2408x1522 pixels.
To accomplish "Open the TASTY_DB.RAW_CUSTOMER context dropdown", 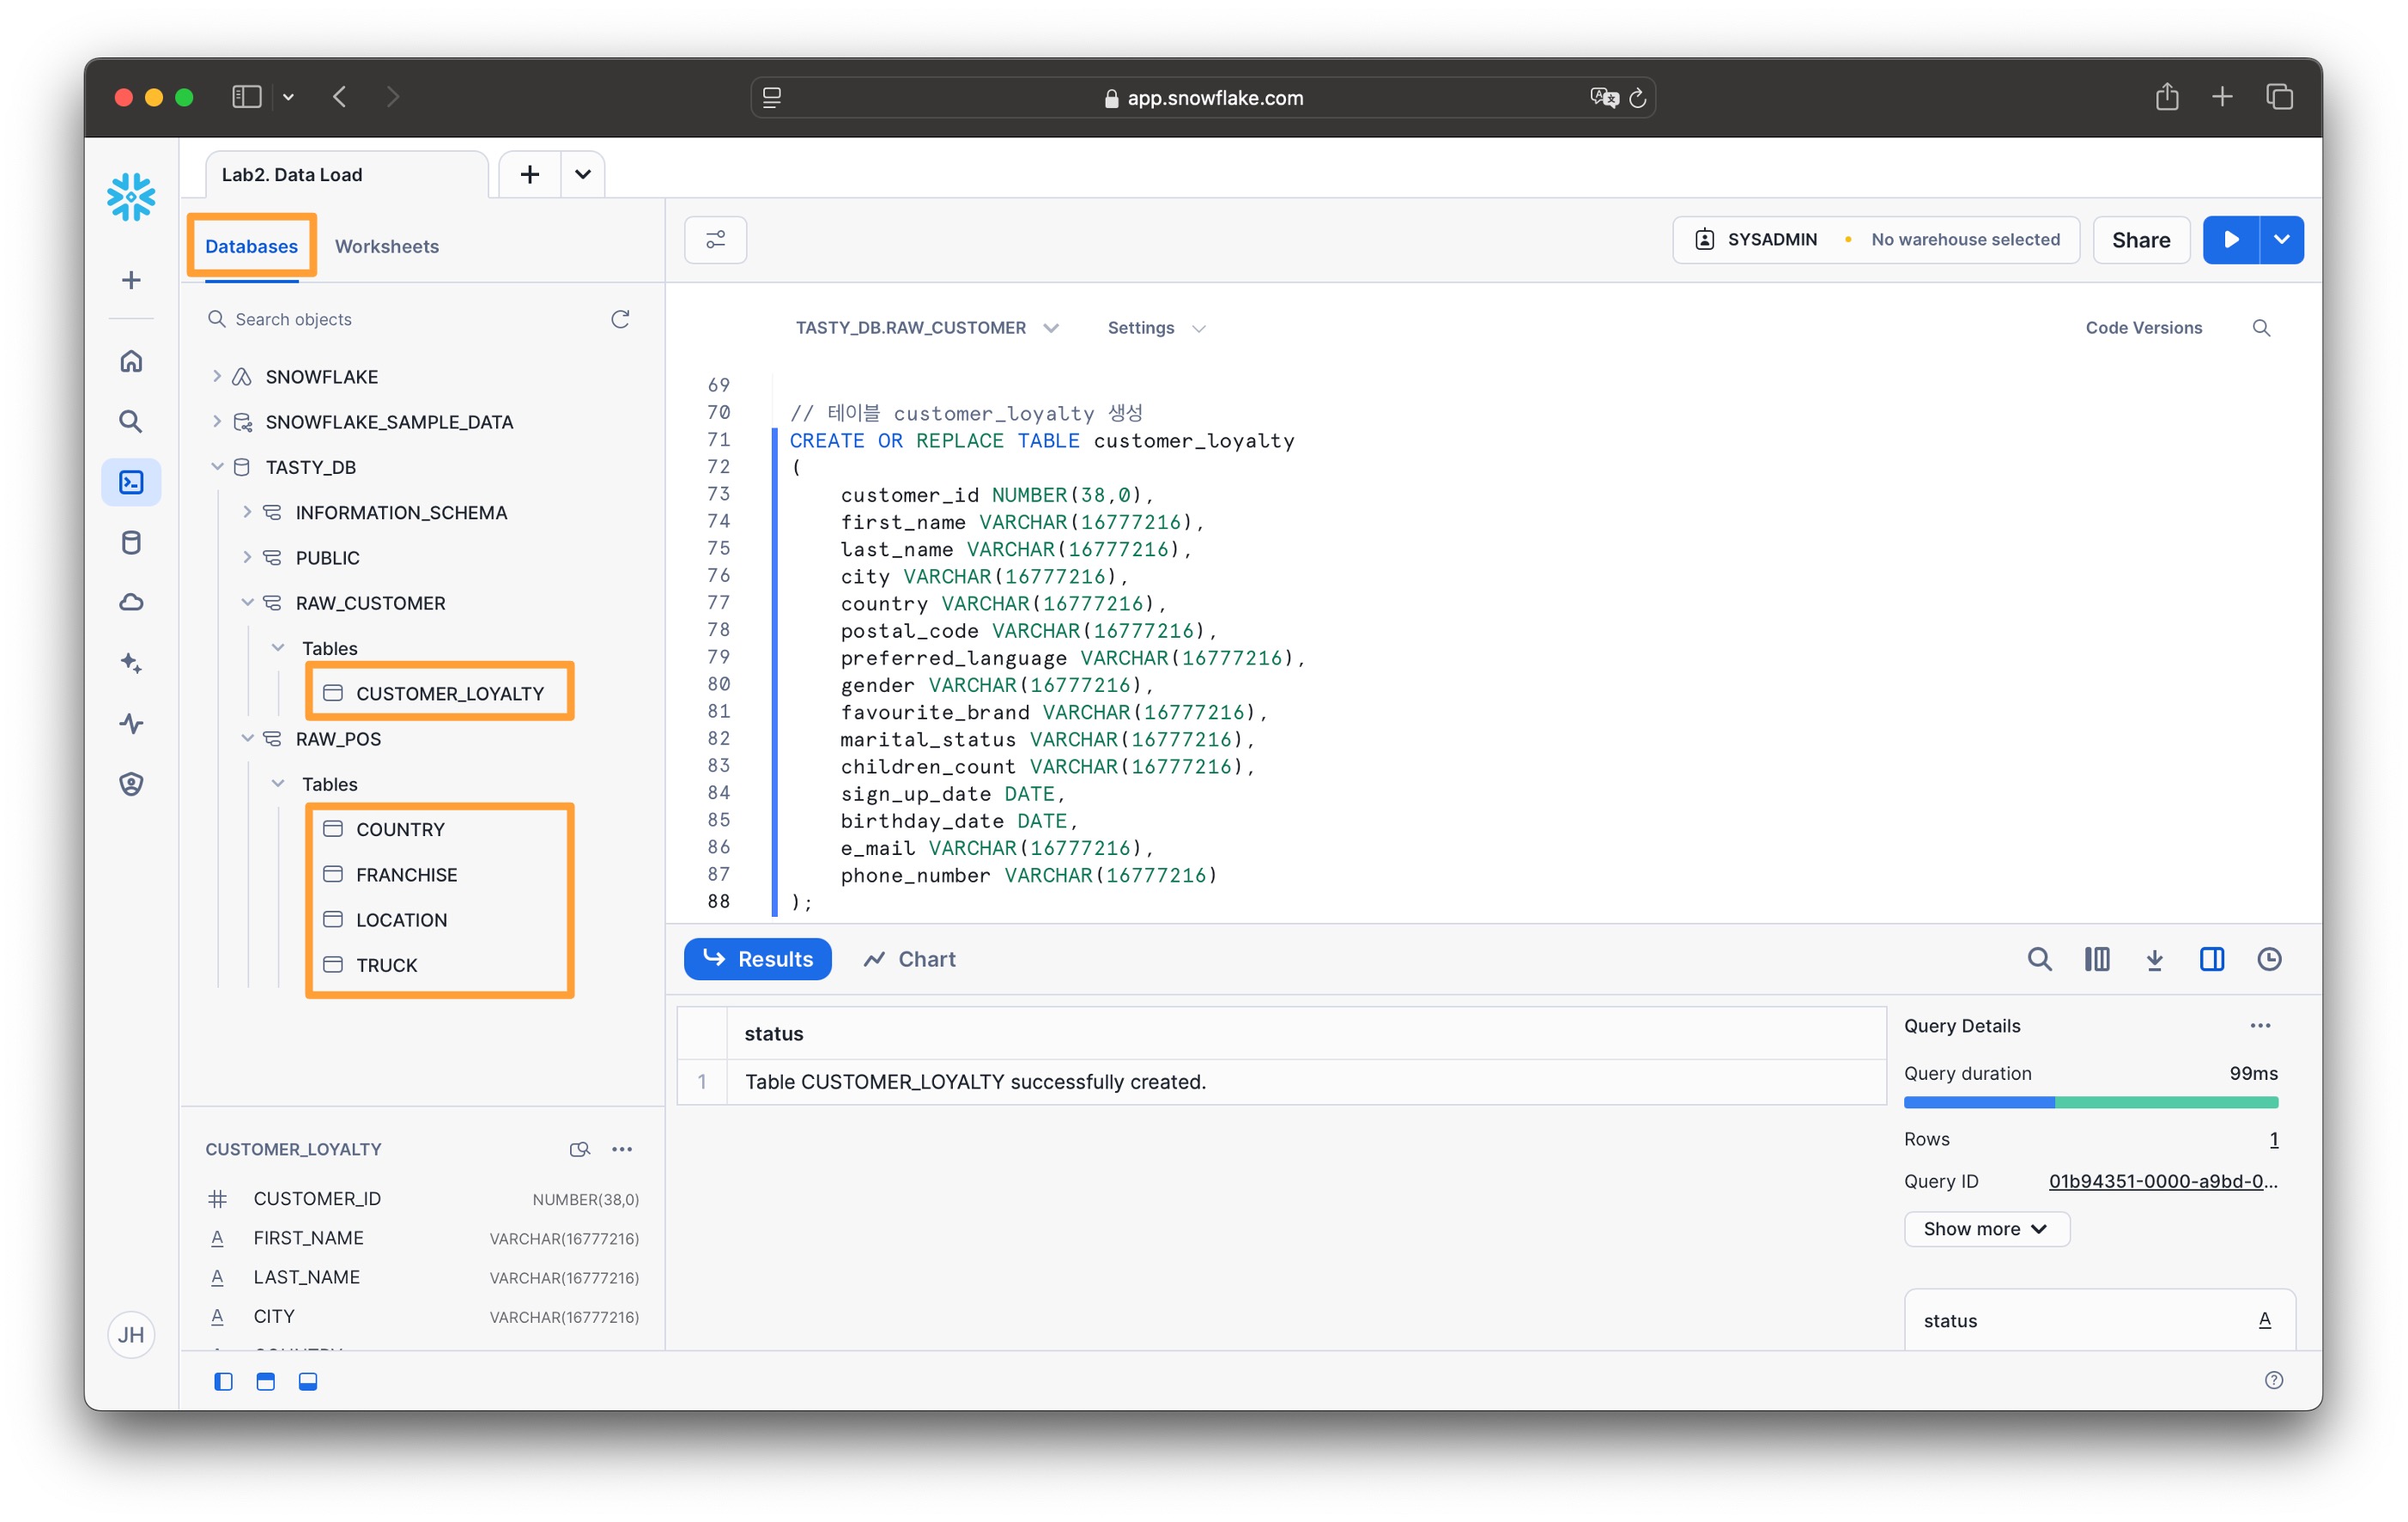I will coord(926,328).
